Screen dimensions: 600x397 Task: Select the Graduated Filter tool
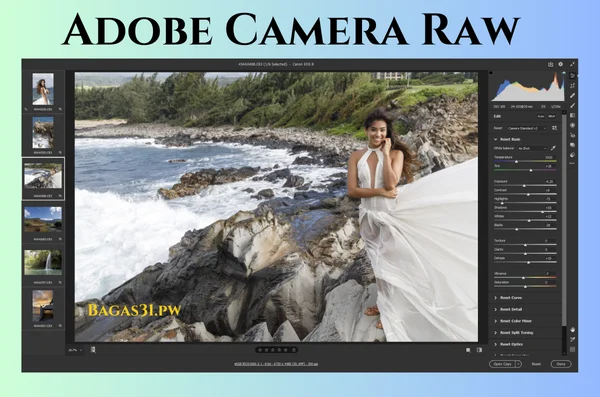pos(572,115)
